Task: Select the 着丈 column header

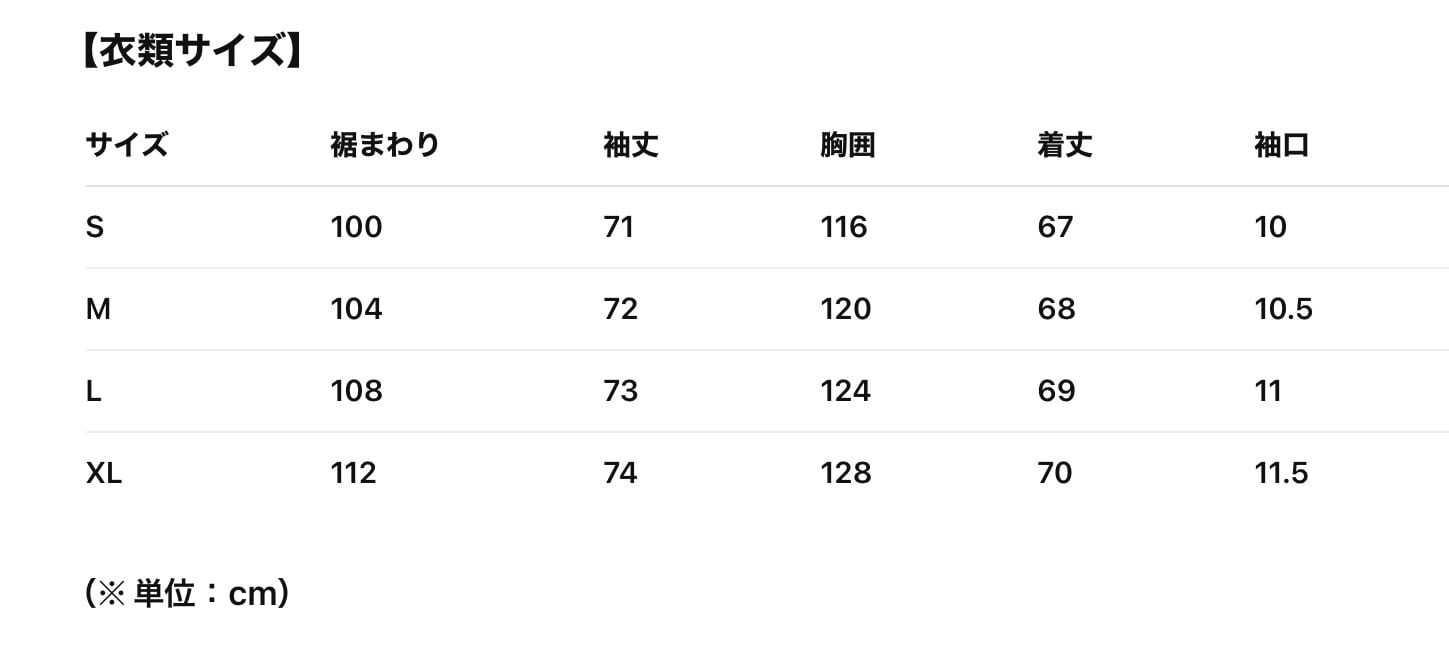Action: click(1064, 146)
